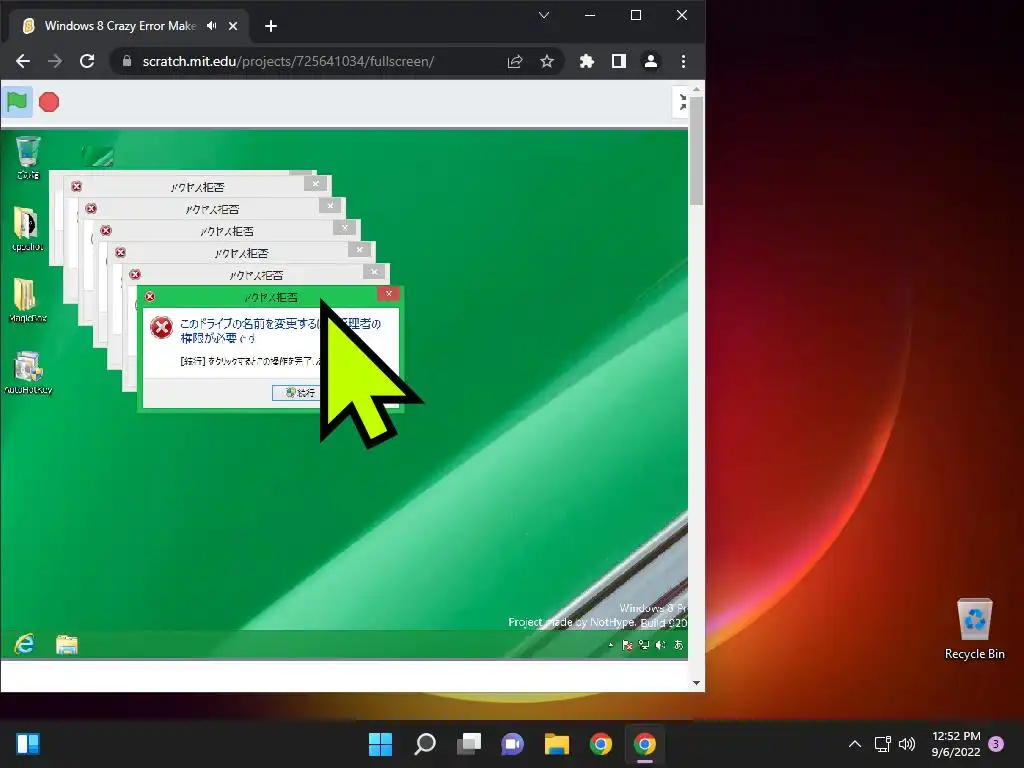Click the IME language indicator in Scratch tray
Screen dimensions: 1024x768
(x=679, y=645)
